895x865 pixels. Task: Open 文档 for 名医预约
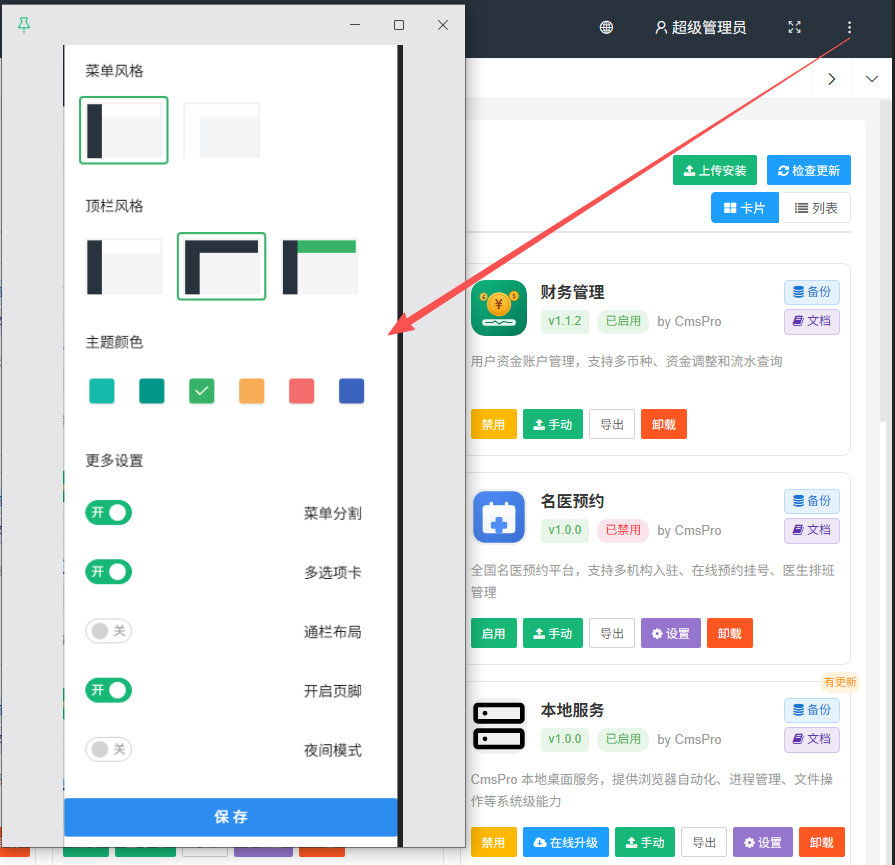812,530
